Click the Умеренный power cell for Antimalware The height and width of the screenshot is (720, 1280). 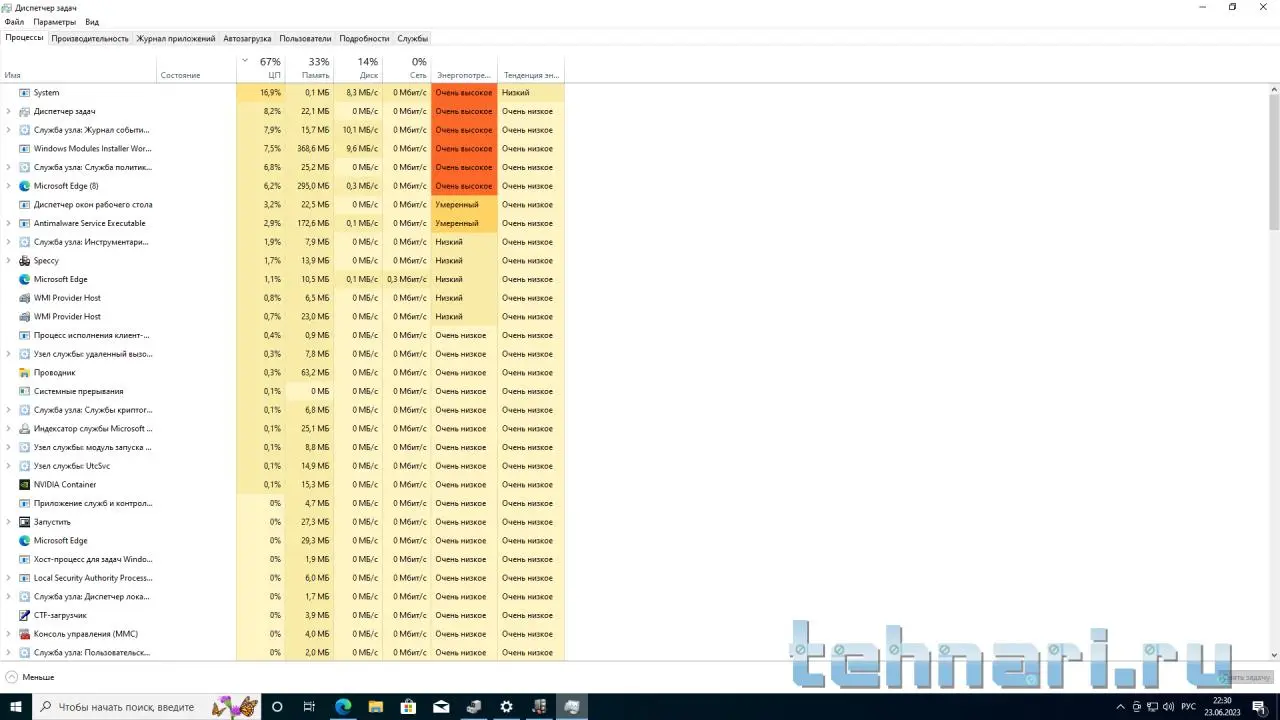pos(464,223)
